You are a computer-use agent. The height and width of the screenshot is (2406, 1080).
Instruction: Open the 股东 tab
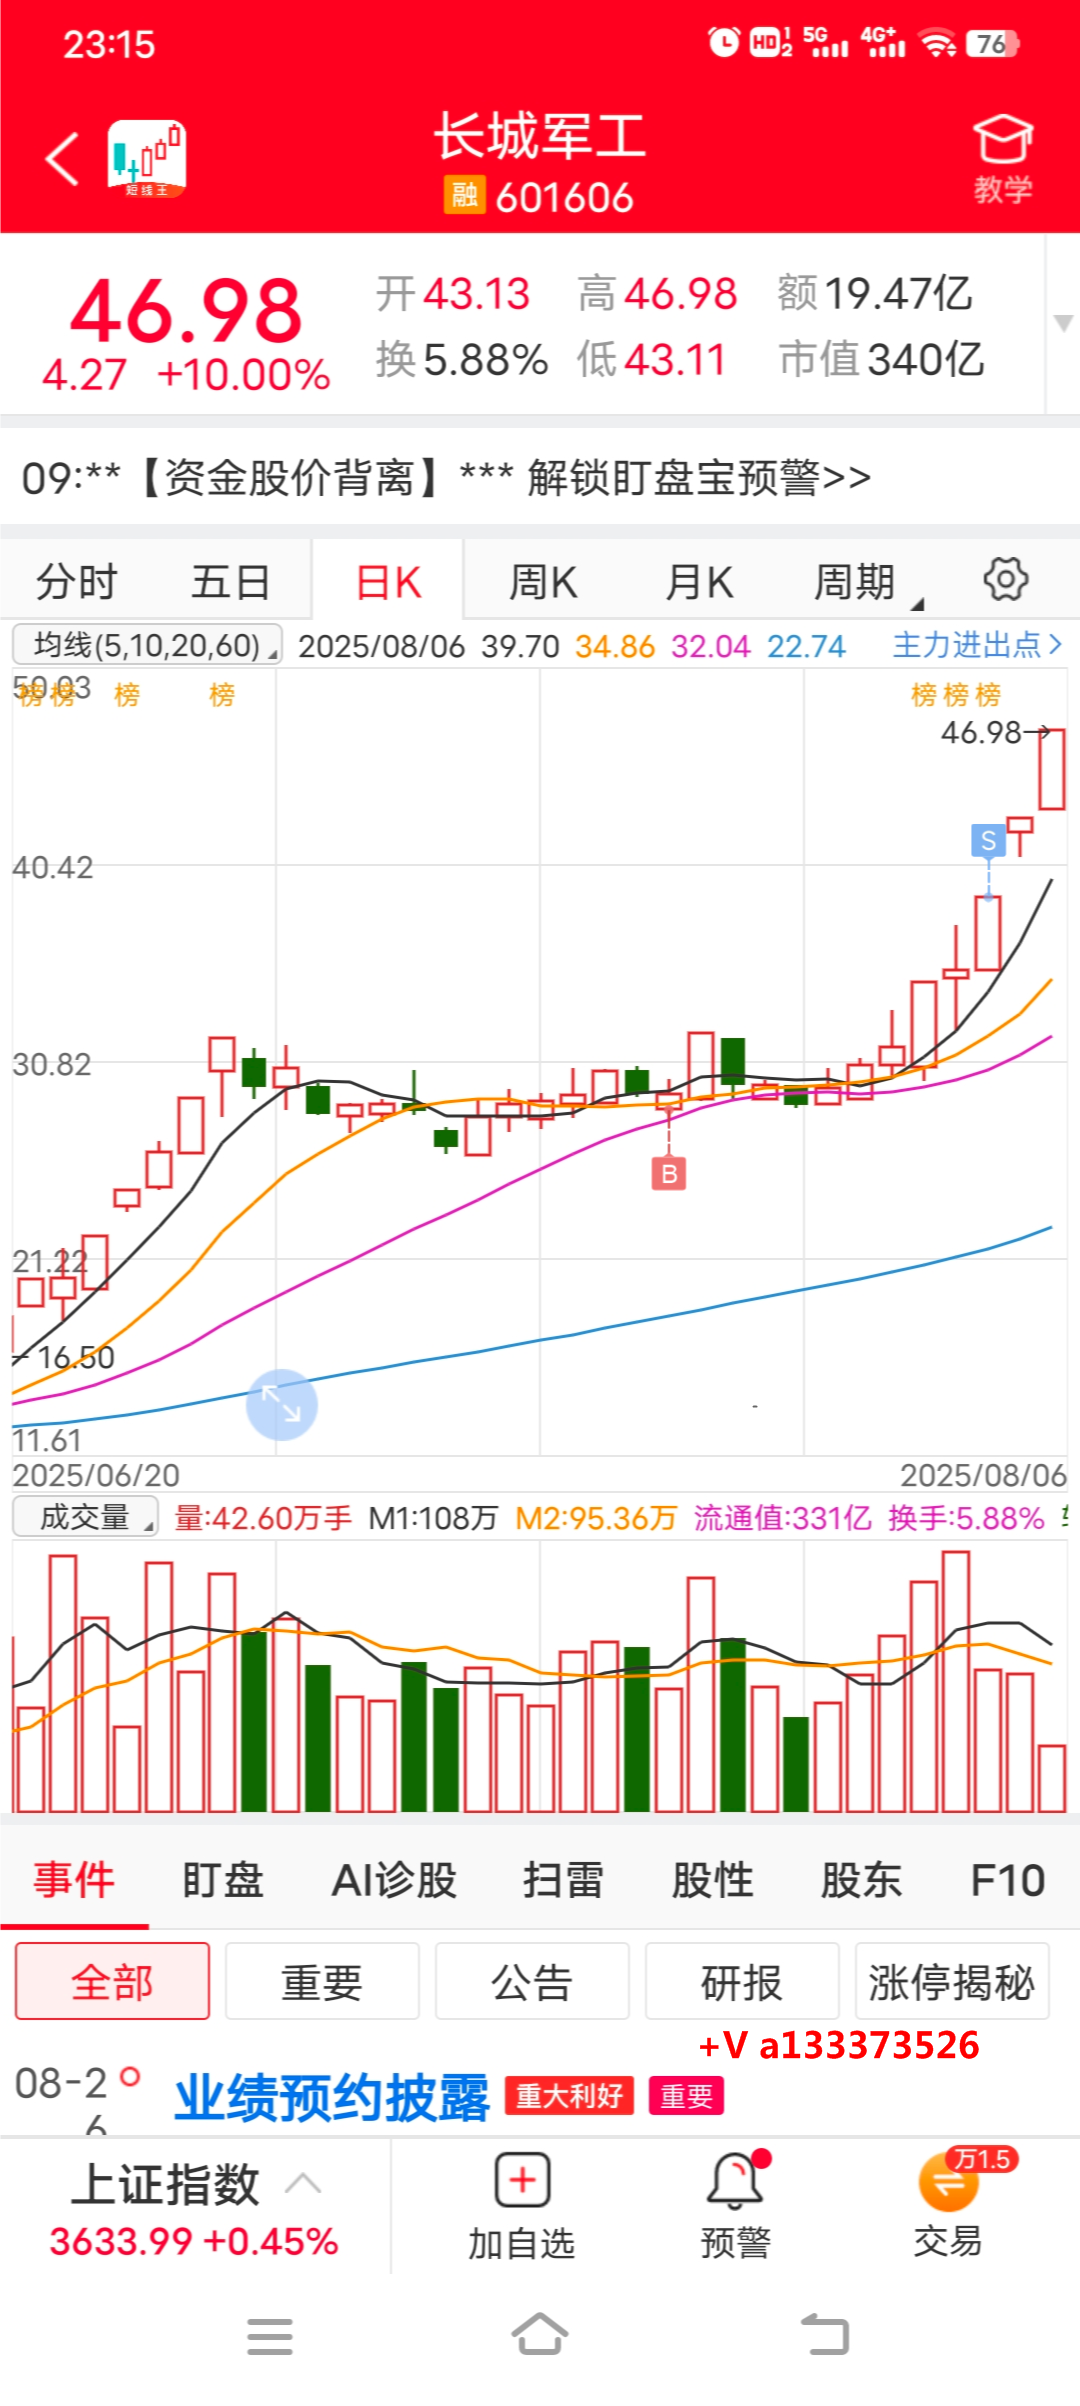[x=861, y=1880]
